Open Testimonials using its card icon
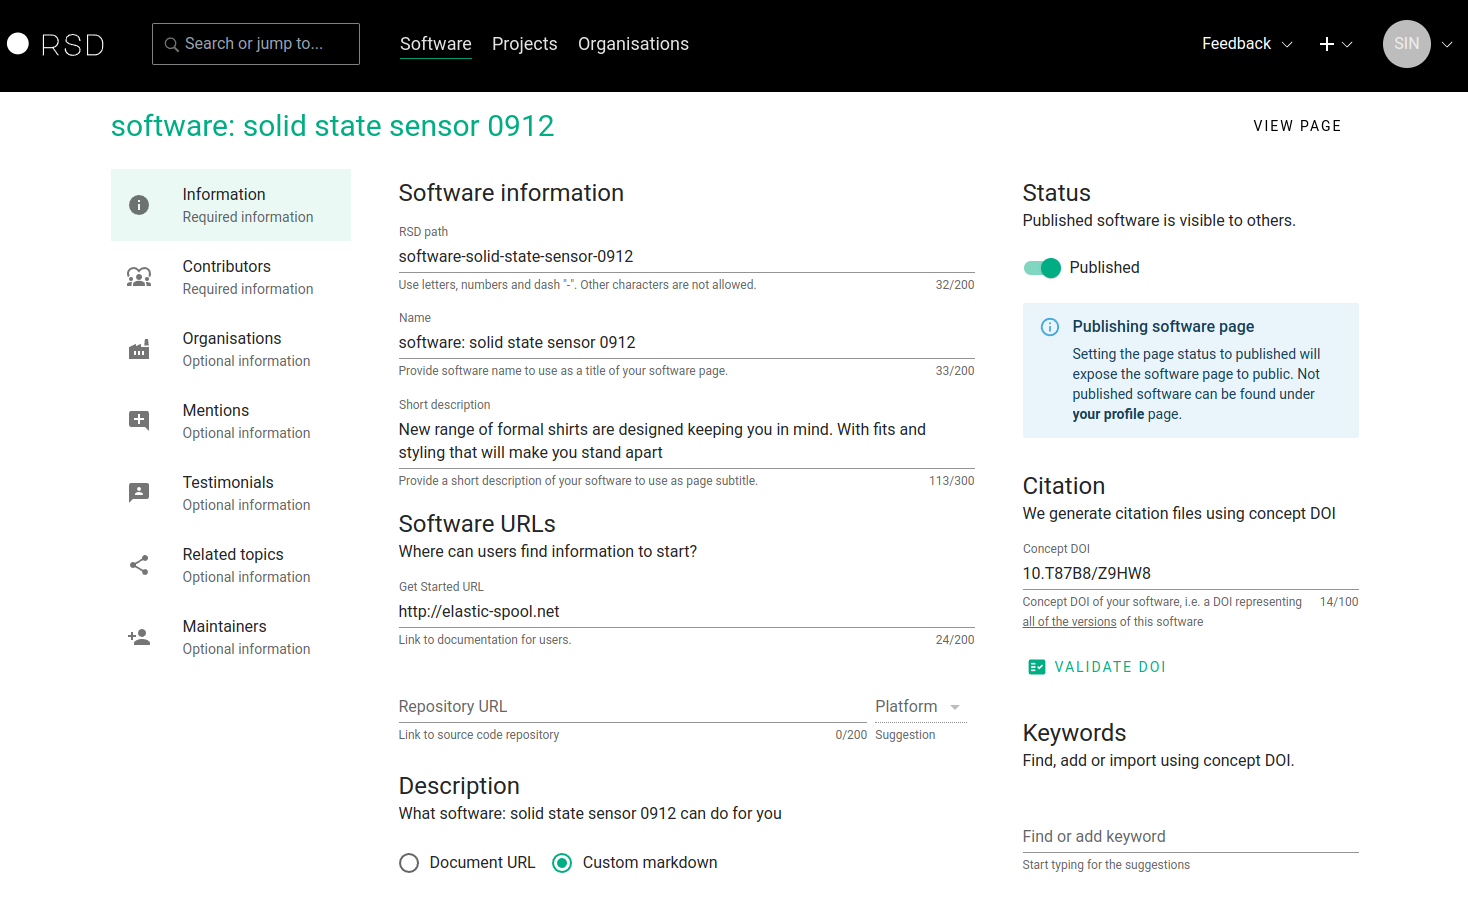This screenshot has height=899, width=1468. coord(139,493)
